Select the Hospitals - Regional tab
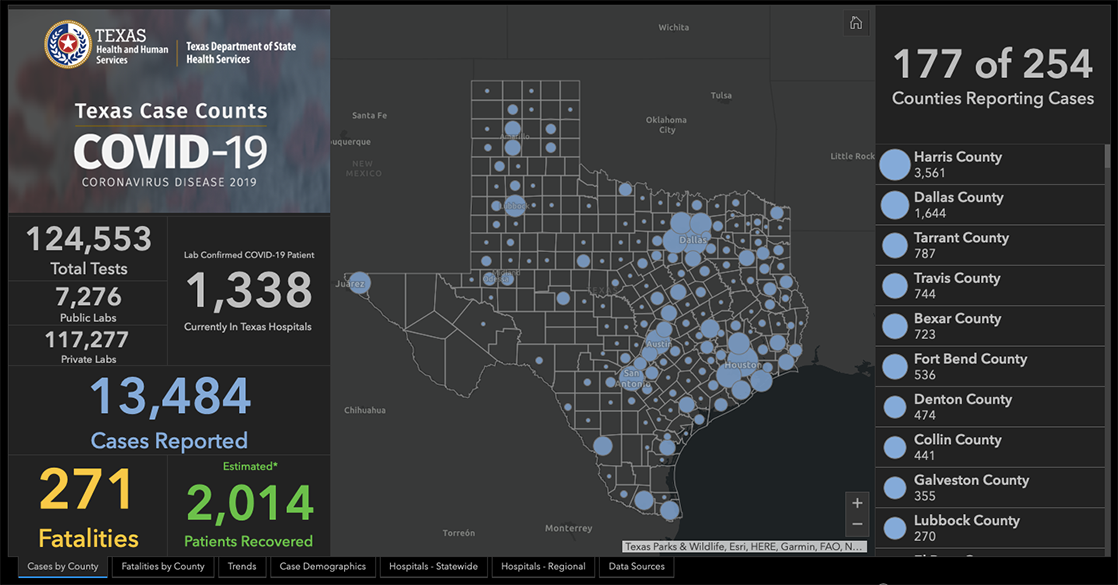 tap(544, 566)
